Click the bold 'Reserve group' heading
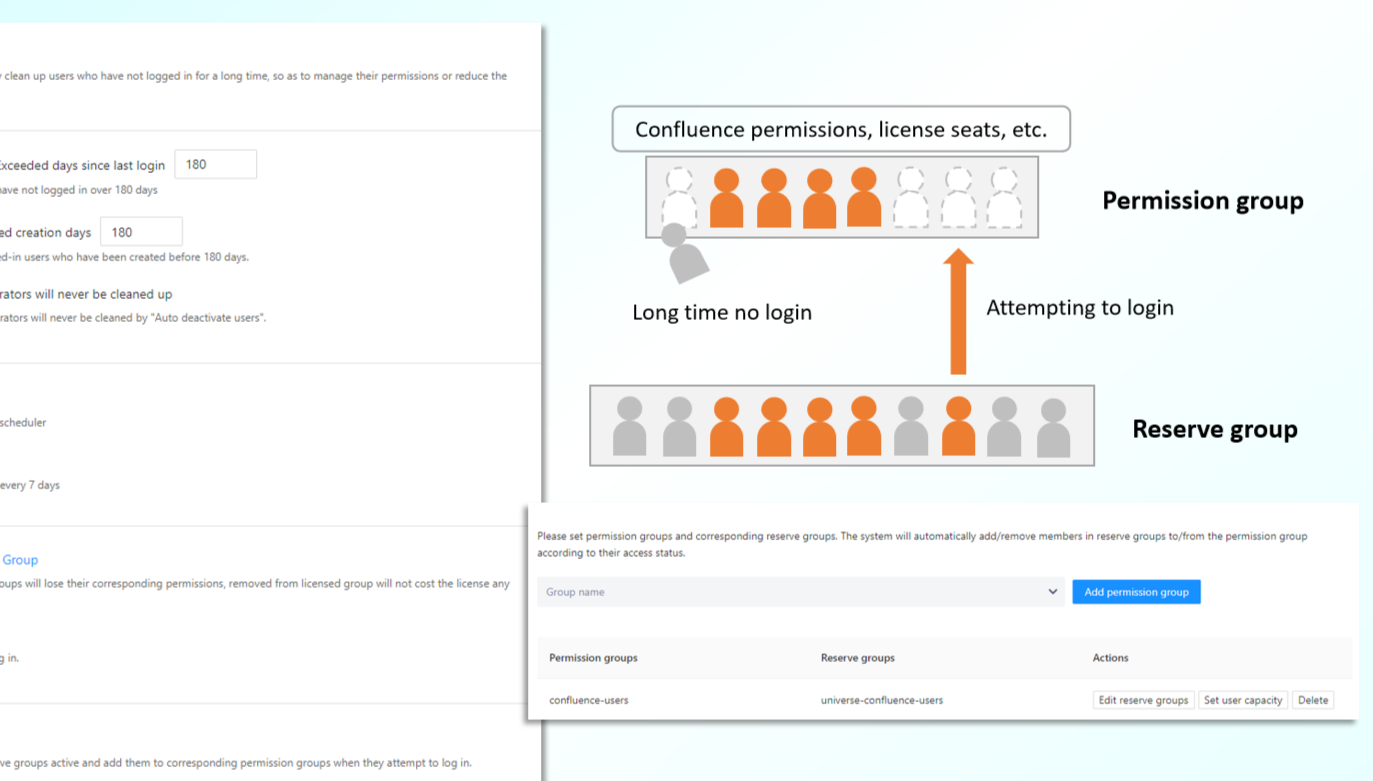1373x781 pixels. (1215, 429)
